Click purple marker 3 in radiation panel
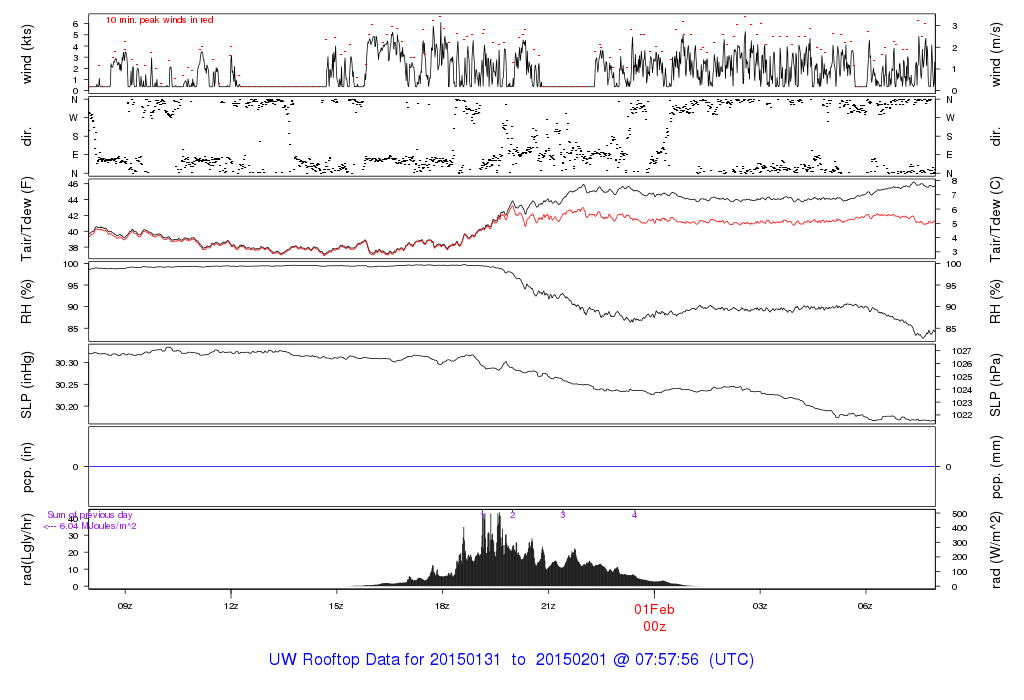Screen dimensions: 1024x700 [563, 515]
